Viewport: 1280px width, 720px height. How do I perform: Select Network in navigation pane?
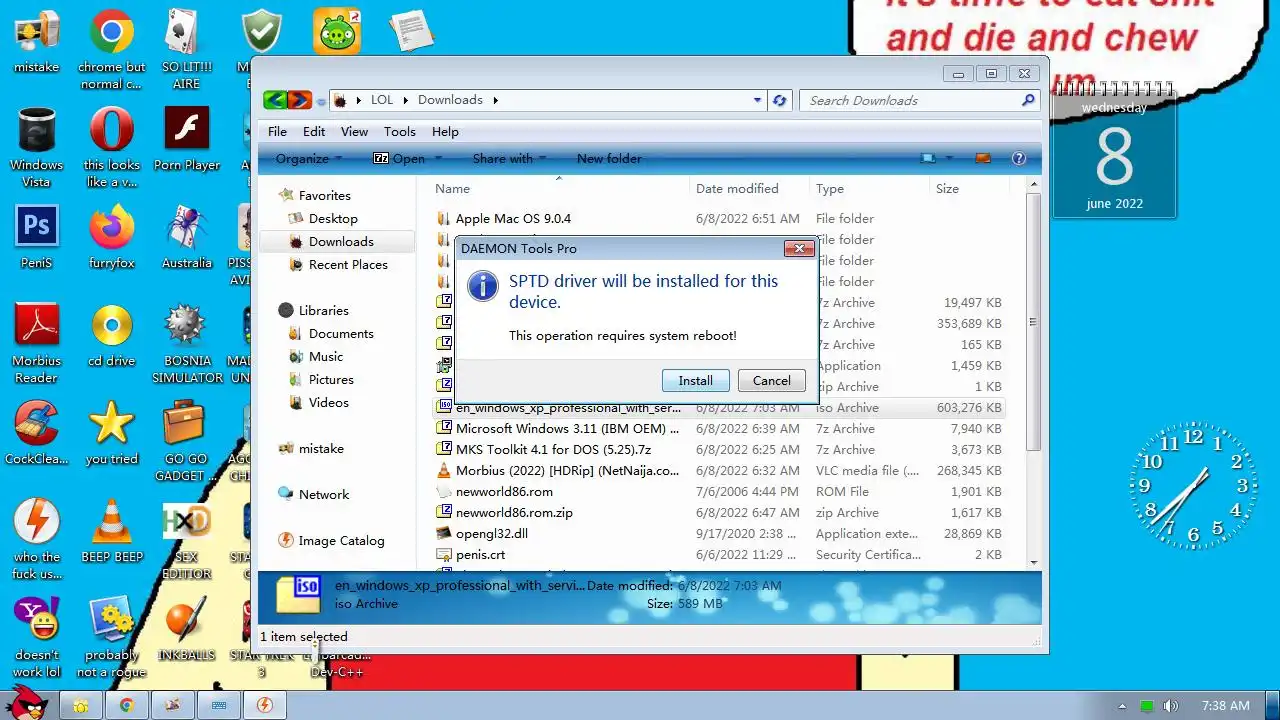324,494
